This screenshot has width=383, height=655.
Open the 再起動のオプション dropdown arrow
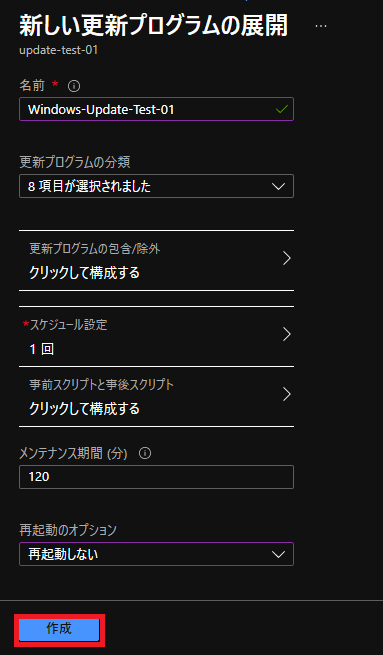[278, 554]
